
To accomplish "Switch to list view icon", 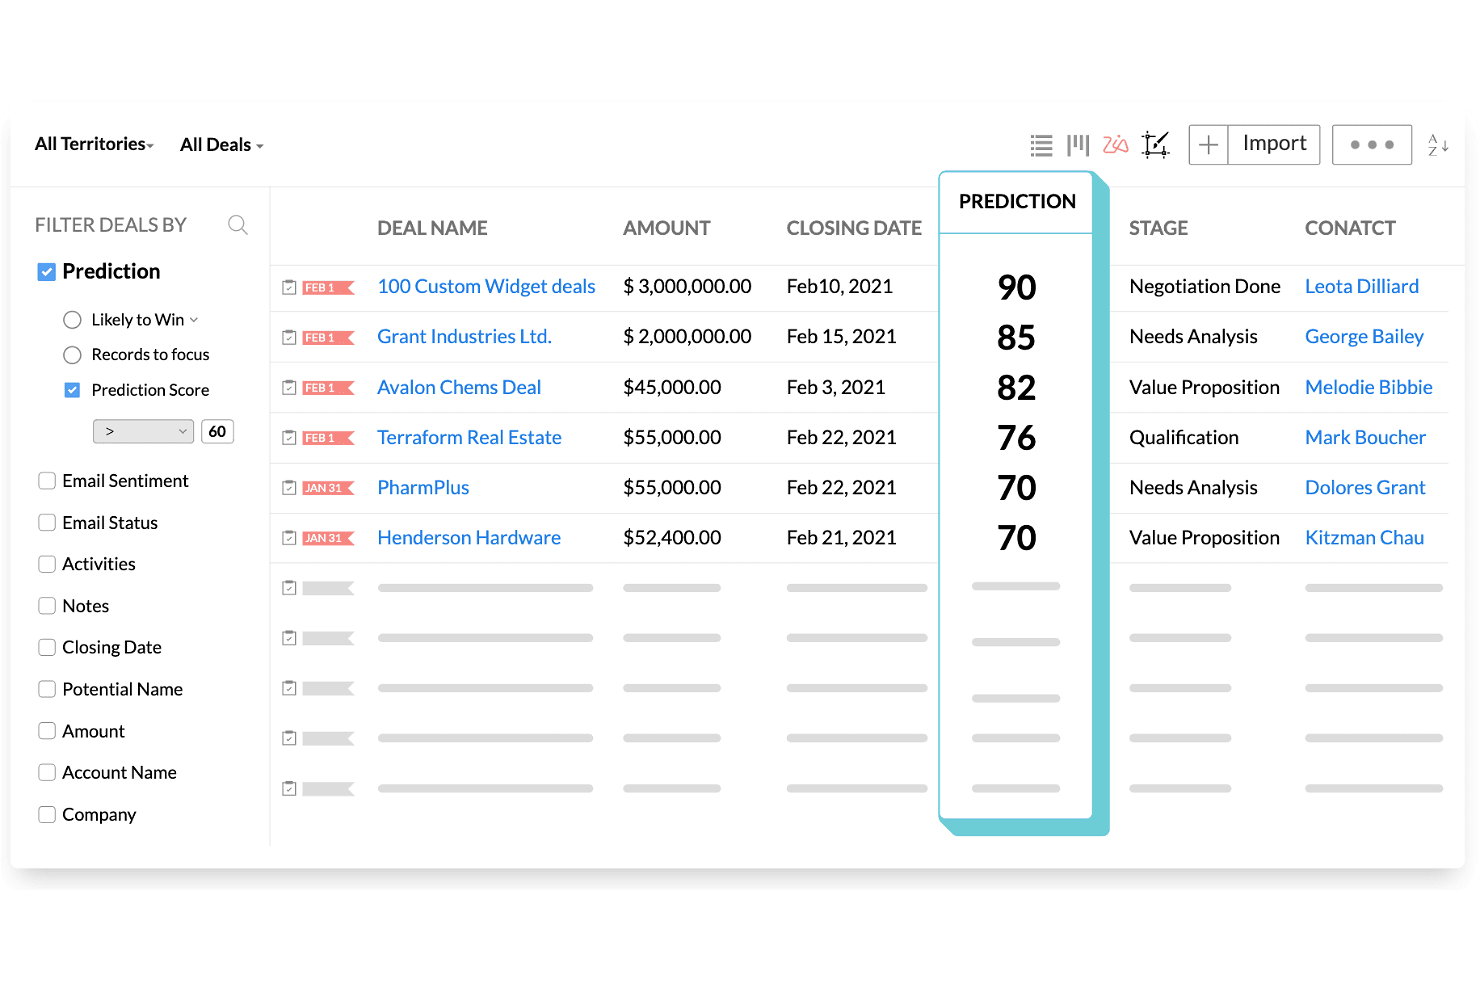I will 1041,146.
